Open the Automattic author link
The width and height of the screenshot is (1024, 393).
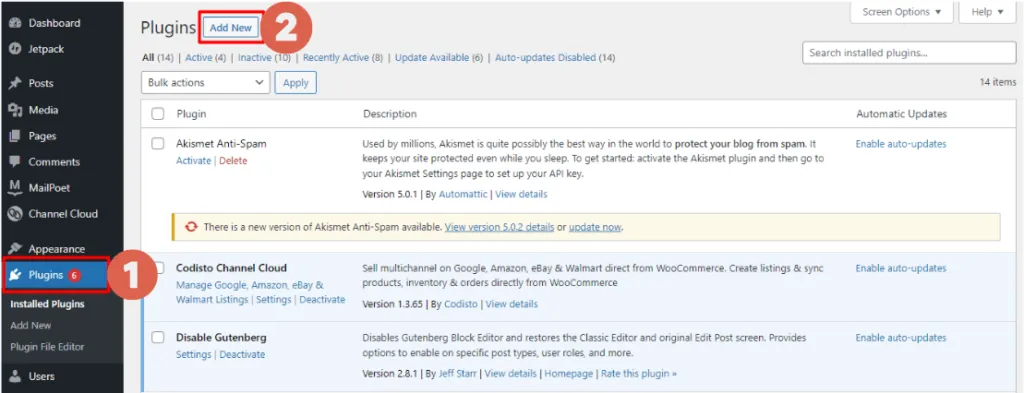pyautogui.click(x=464, y=194)
